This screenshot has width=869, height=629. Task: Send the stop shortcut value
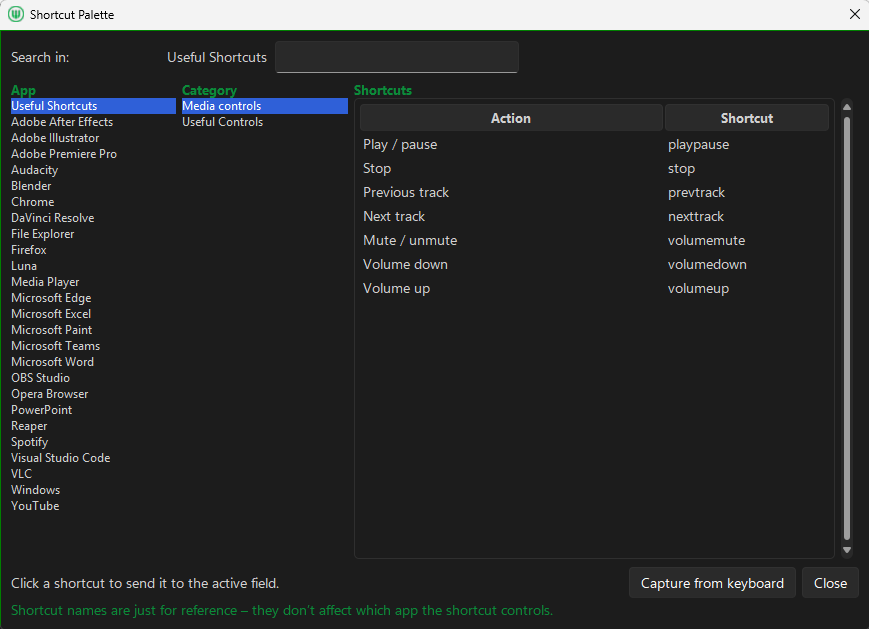click(681, 168)
